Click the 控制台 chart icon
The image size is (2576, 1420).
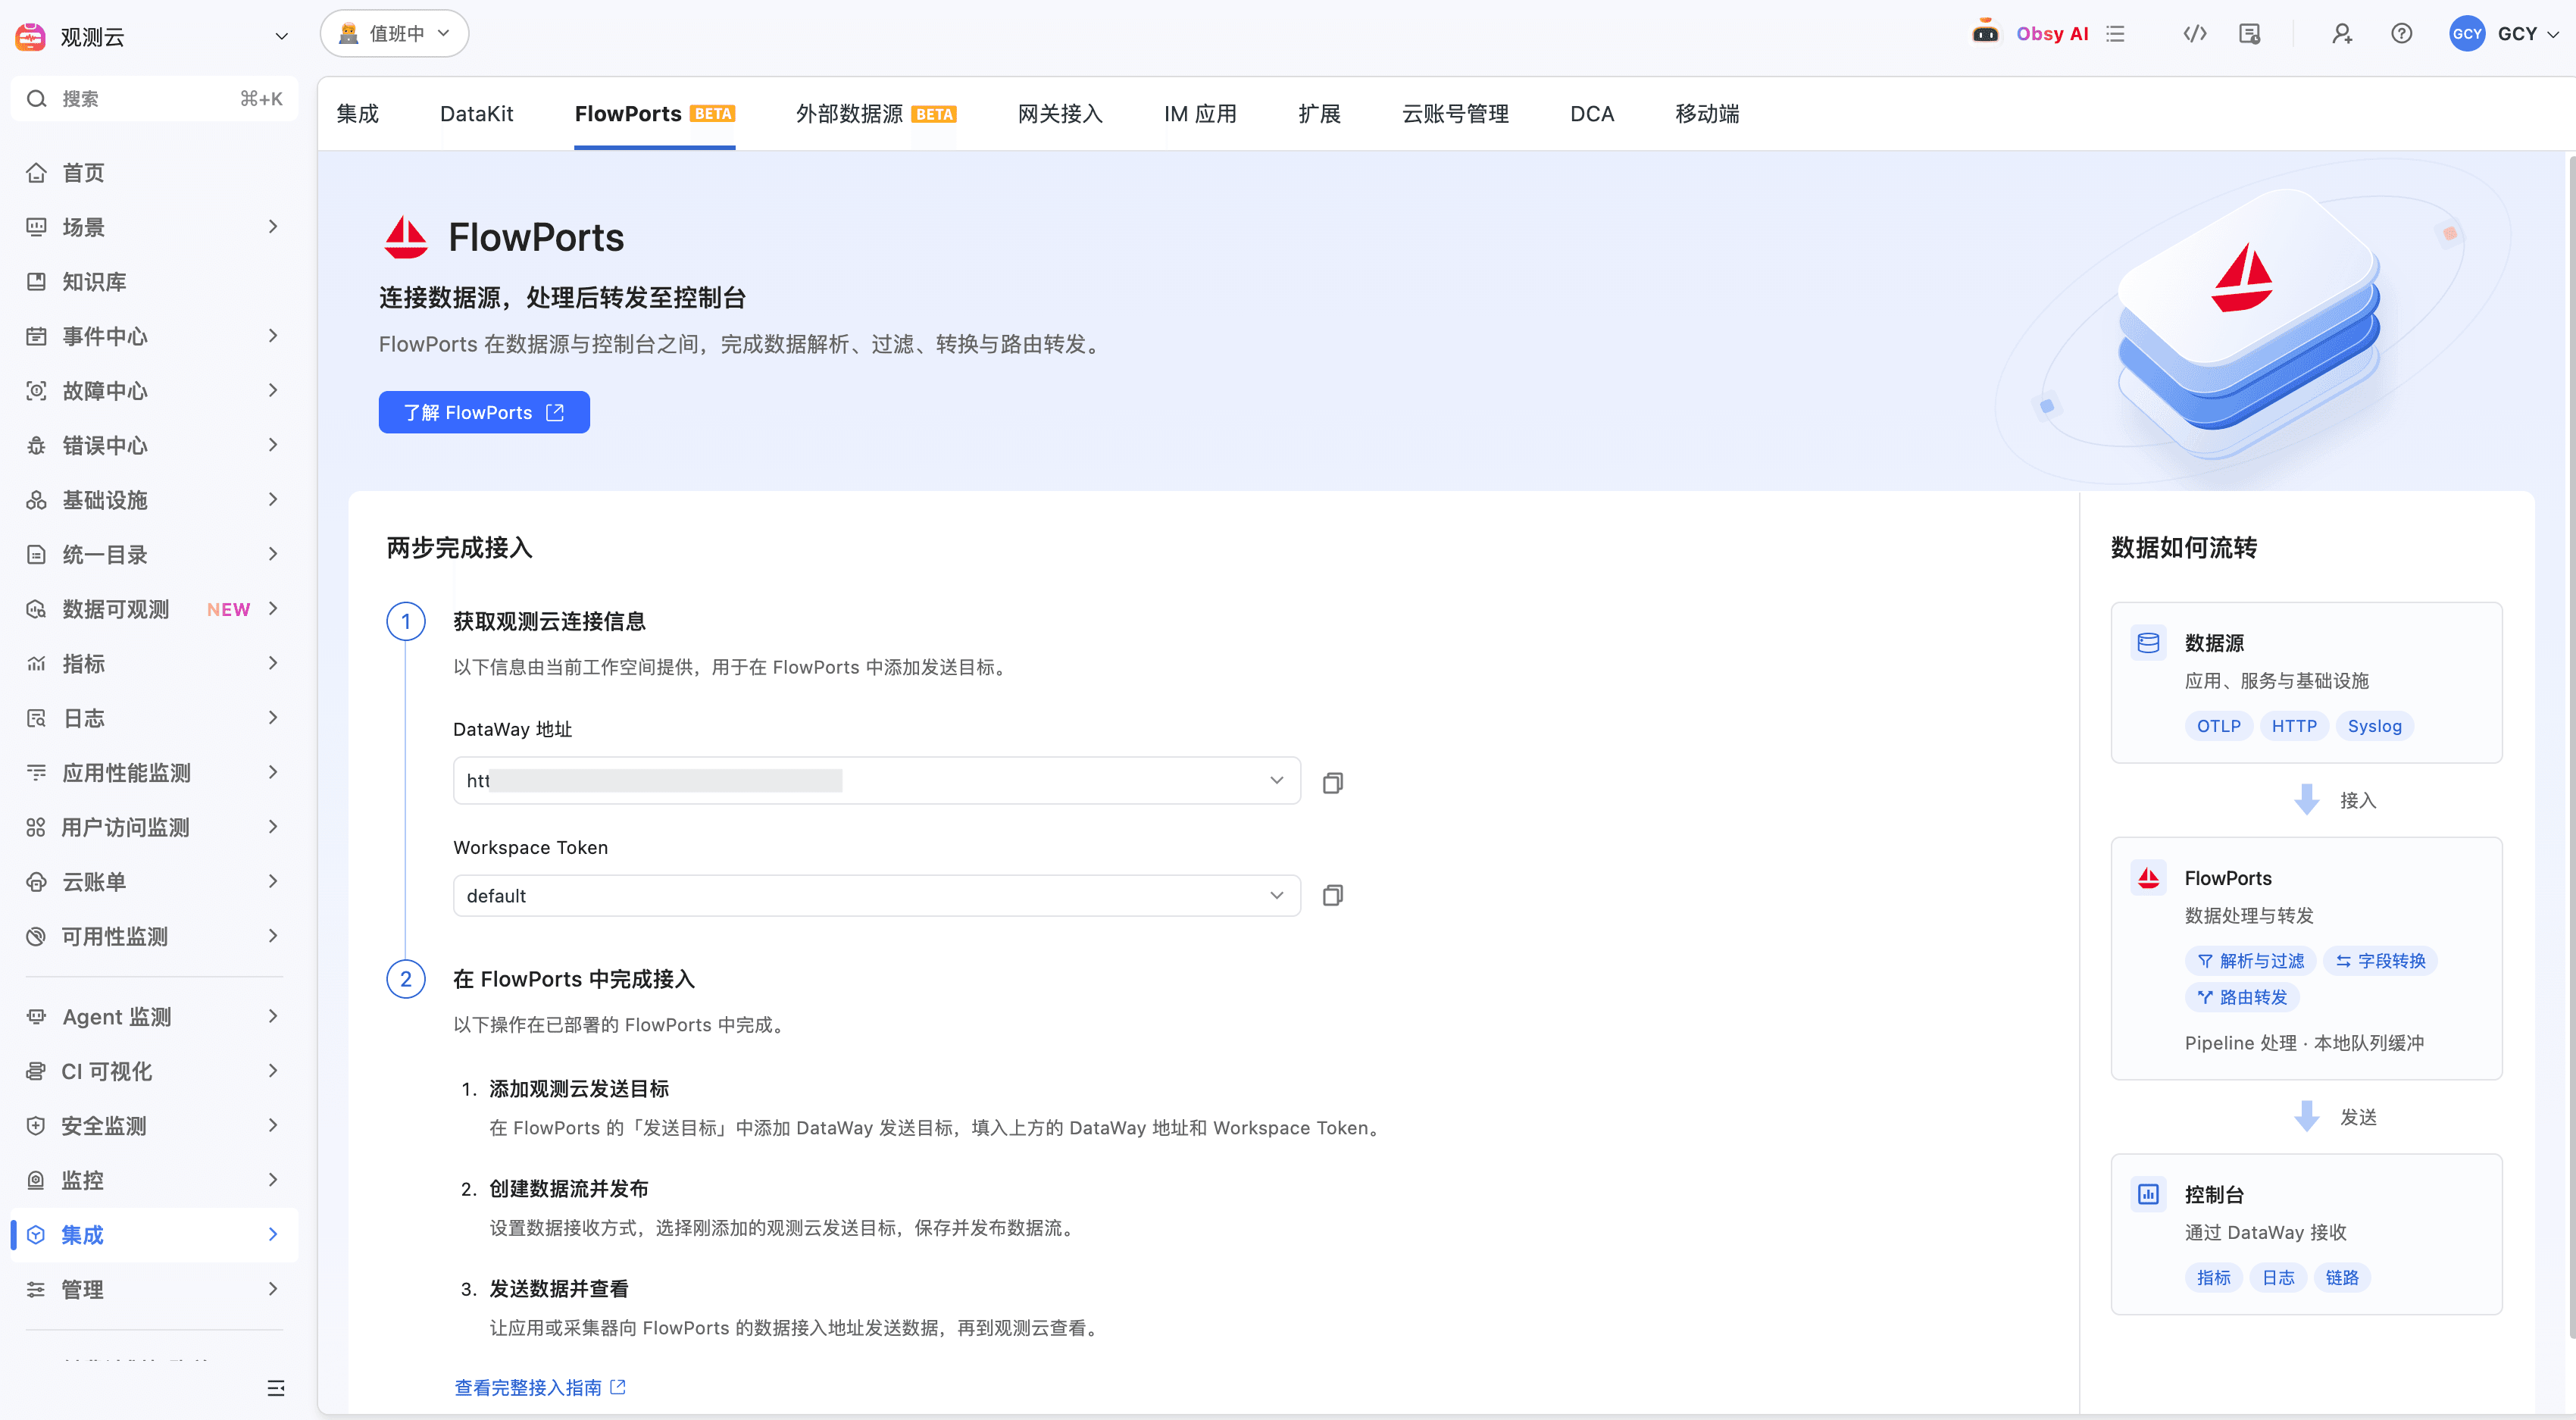click(2148, 1194)
